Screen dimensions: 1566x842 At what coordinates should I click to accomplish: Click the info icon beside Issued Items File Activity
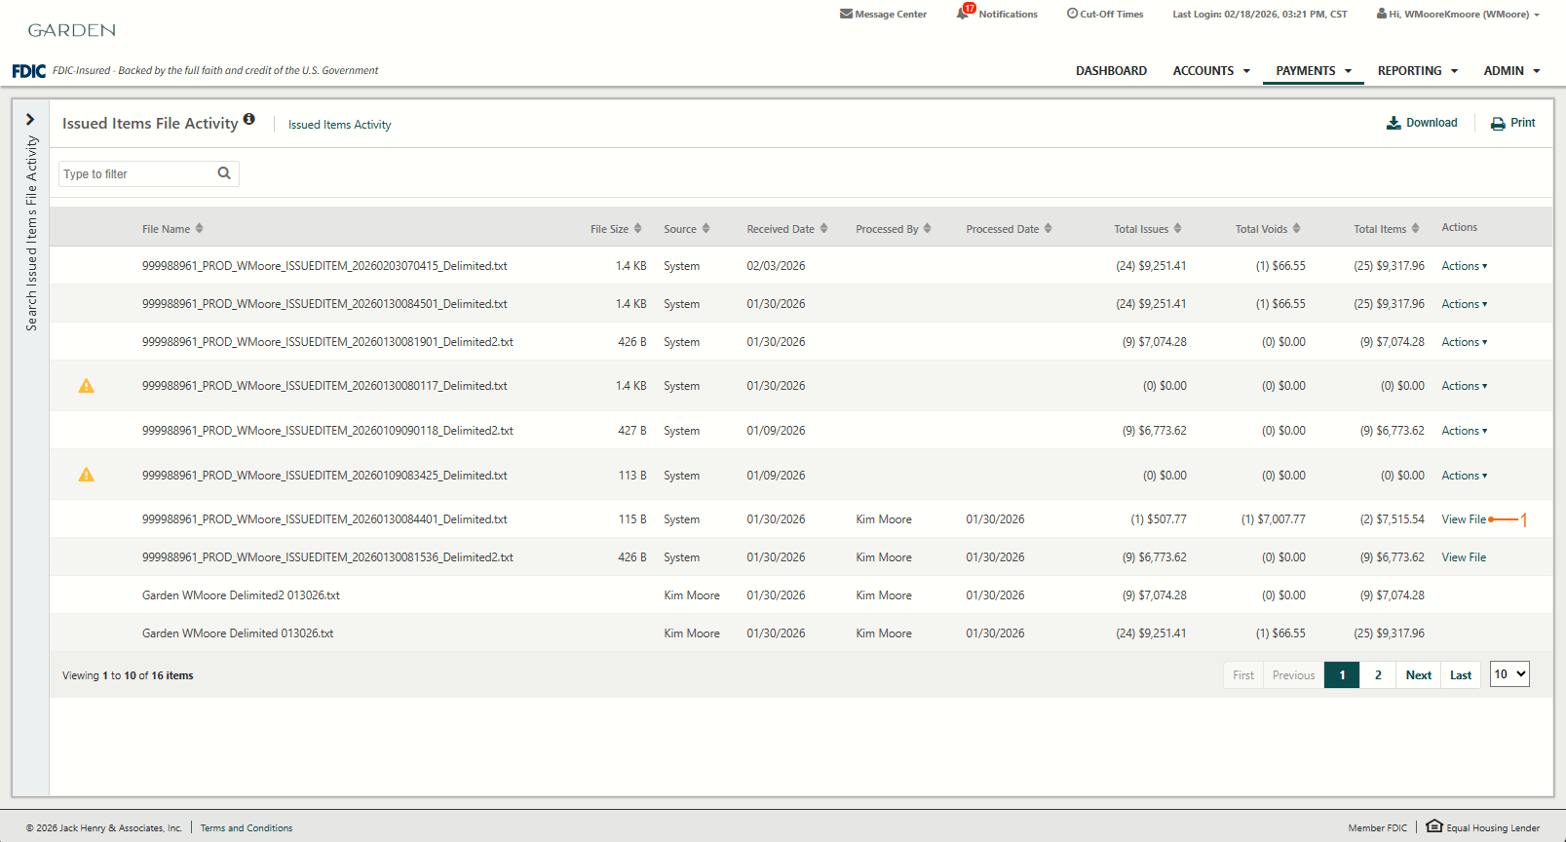pyautogui.click(x=249, y=120)
